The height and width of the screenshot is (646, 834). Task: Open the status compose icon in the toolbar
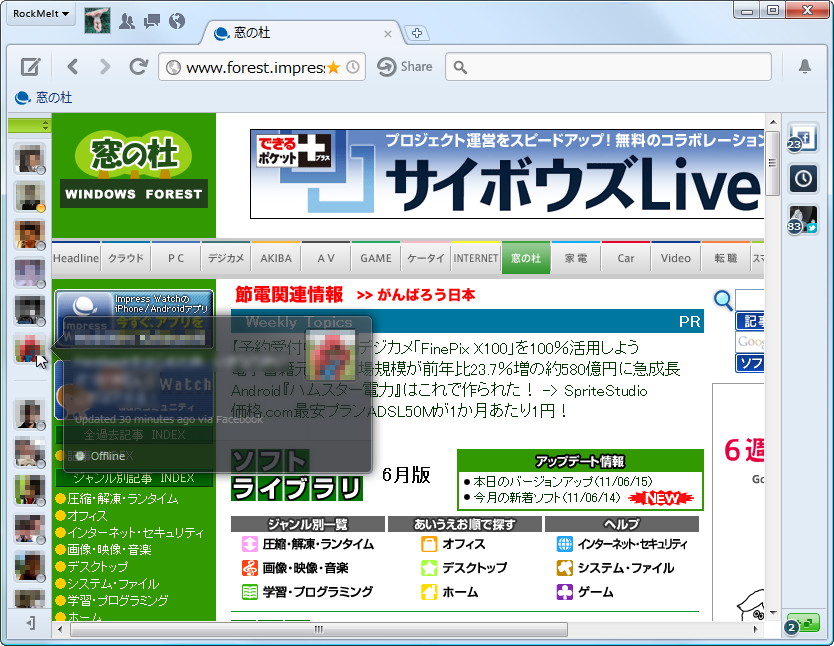30,67
